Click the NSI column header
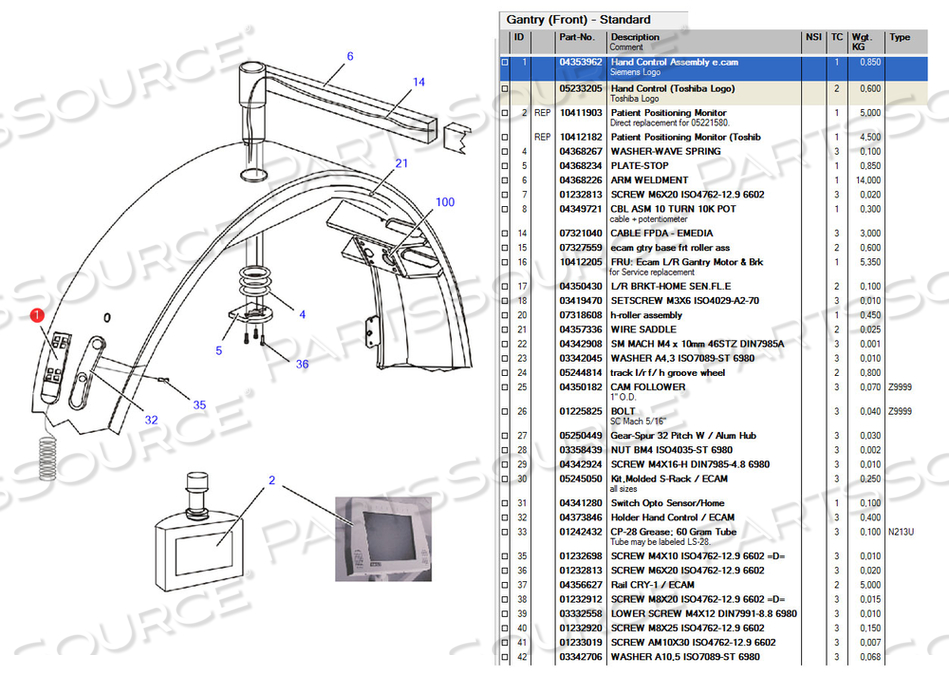This screenshot has height=676, width=949. (x=814, y=37)
